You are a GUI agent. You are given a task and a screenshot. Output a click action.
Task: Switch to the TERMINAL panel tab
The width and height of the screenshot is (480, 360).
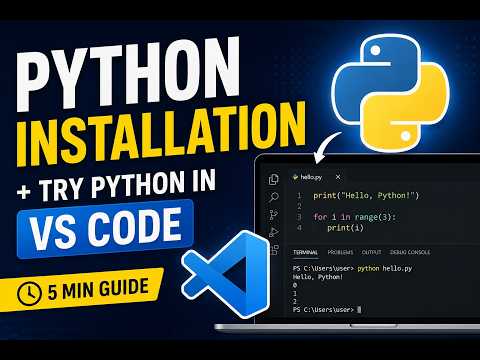pyautogui.click(x=306, y=252)
